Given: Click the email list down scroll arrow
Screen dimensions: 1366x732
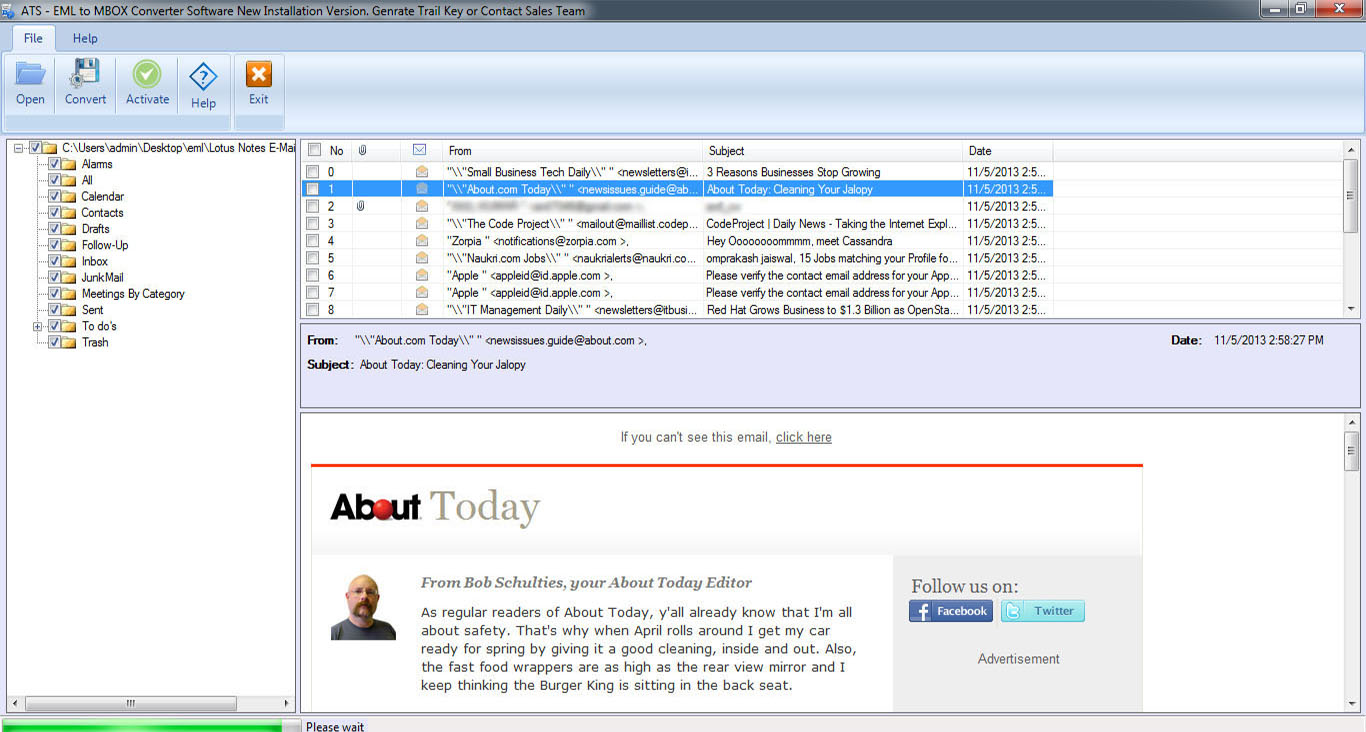Looking at the screenshot, I should click(1351, 310).
